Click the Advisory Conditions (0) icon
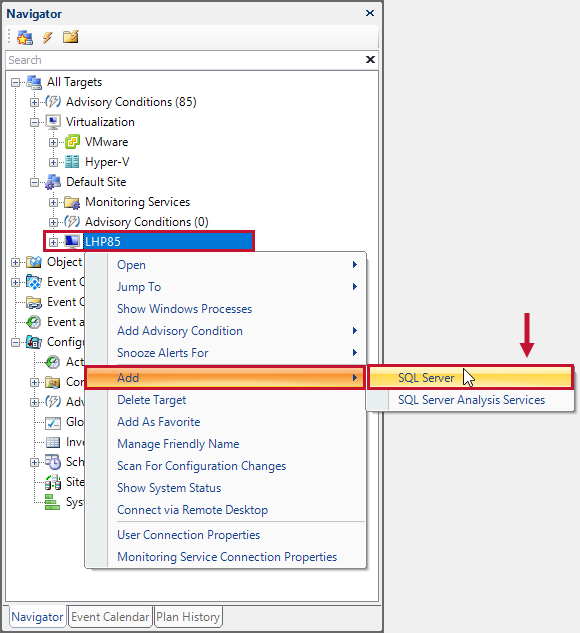 coord(72,222)
